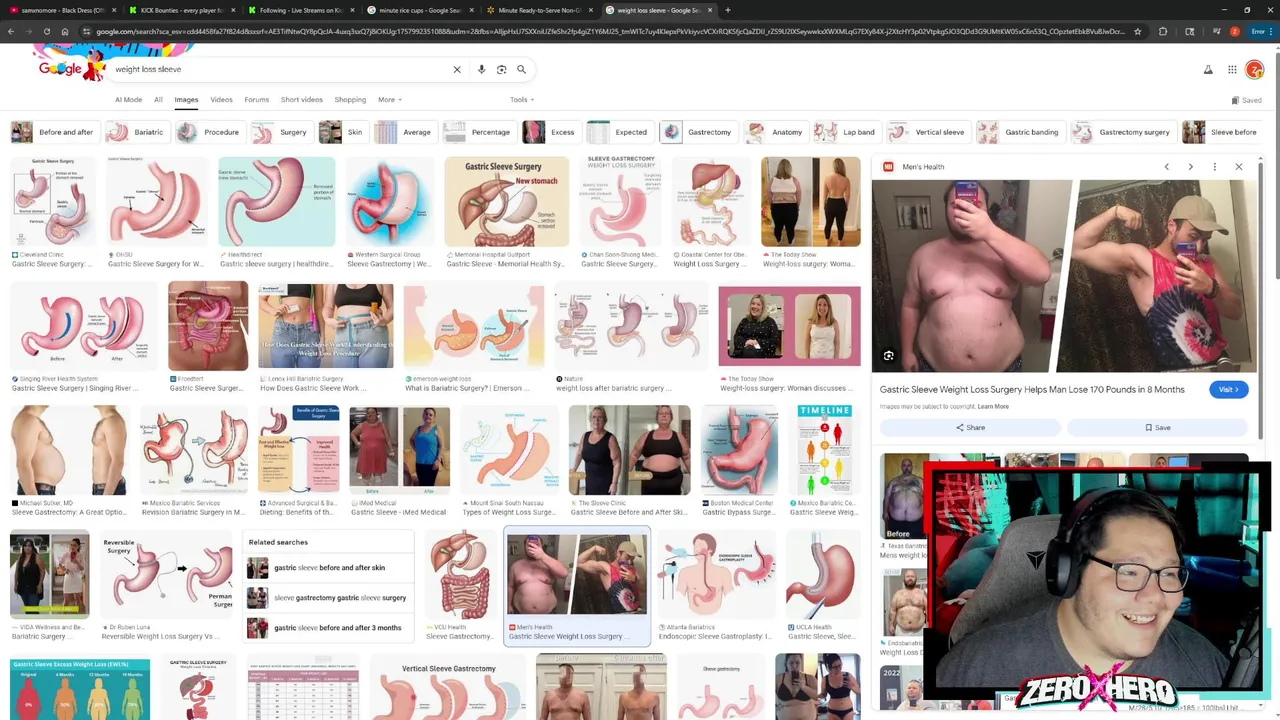Open the Mexico Bariatric TIMELINE image
Viewport: 1280px width, 720px height.
[824, 450]
